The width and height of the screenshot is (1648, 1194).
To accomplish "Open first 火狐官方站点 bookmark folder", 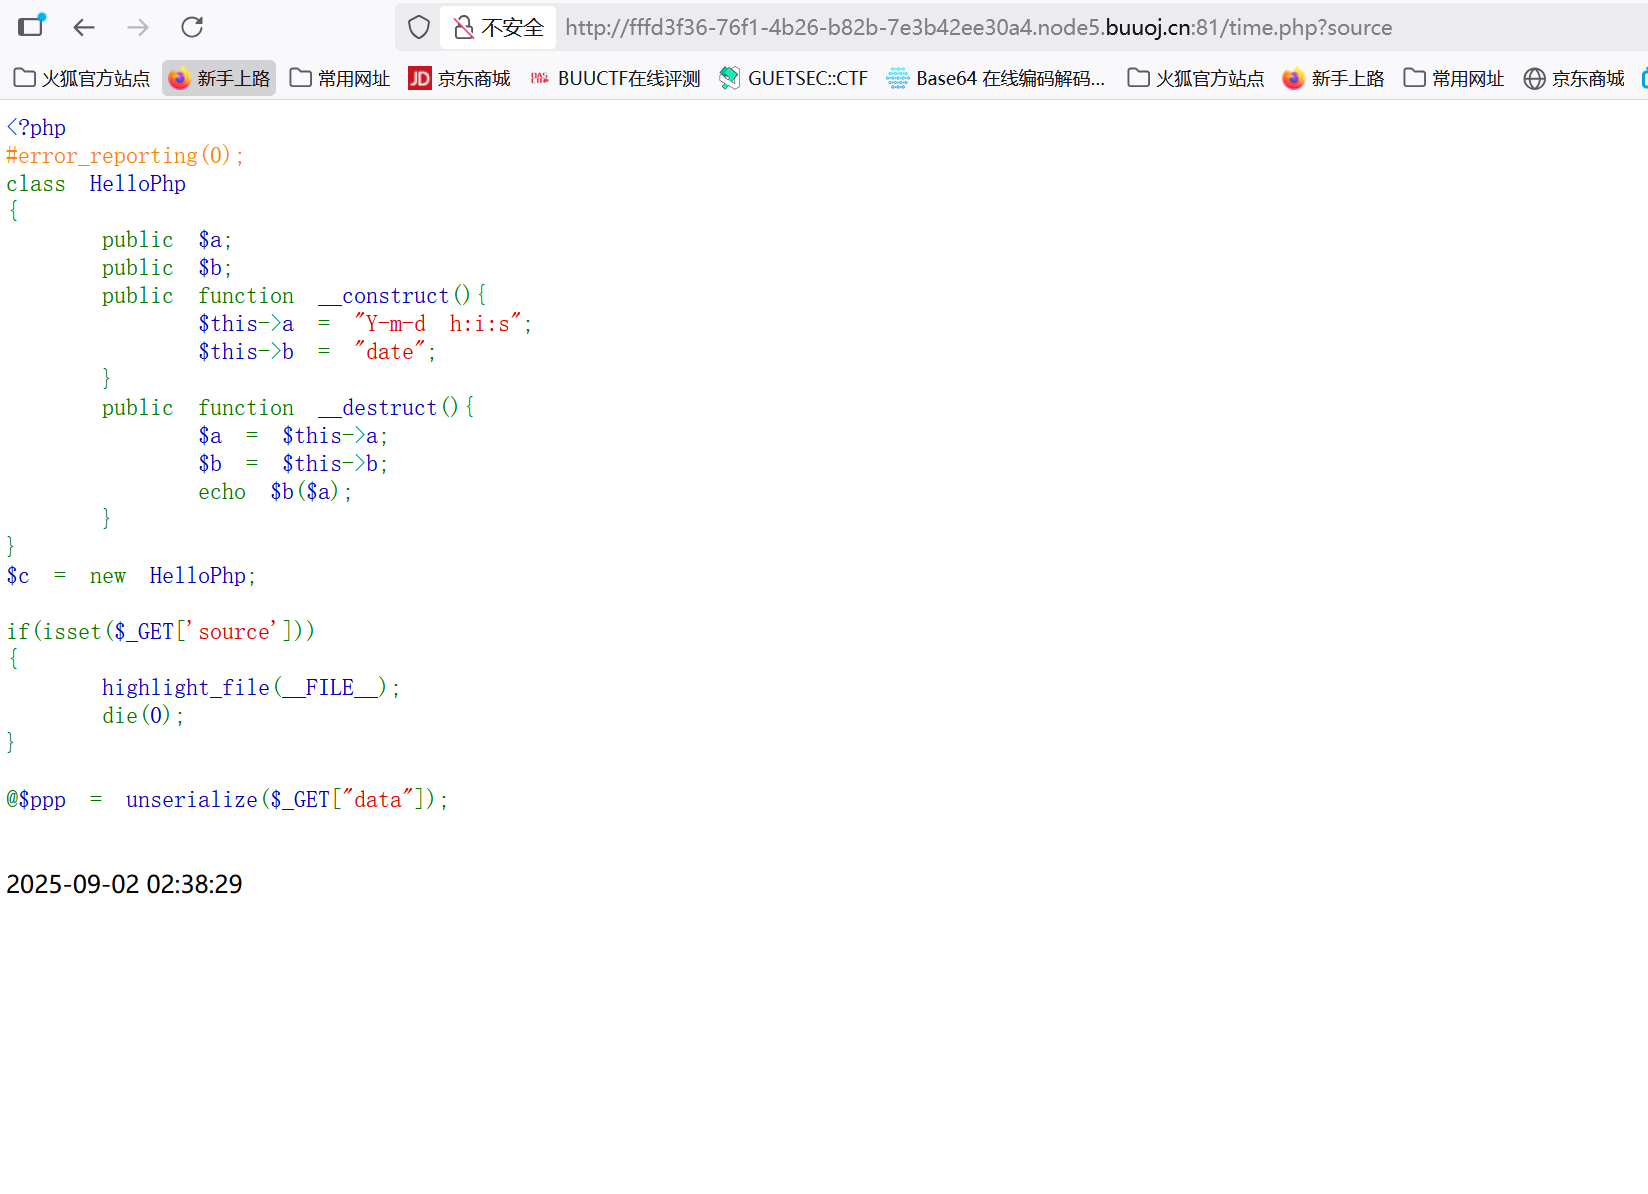I will point(82,78).
